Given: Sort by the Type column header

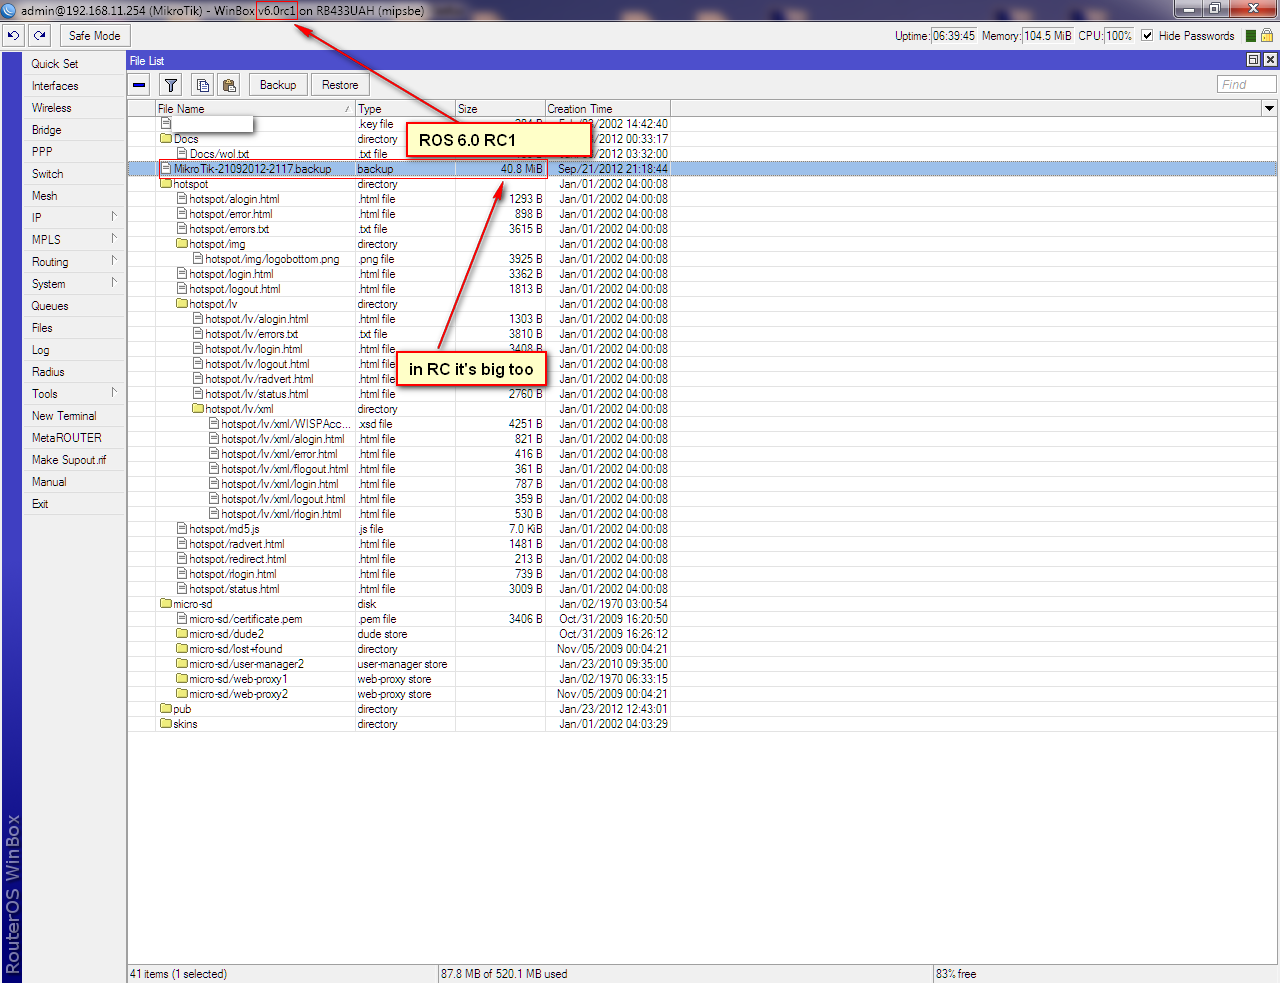Looking at the screenshot, I should tap(405, 108).
